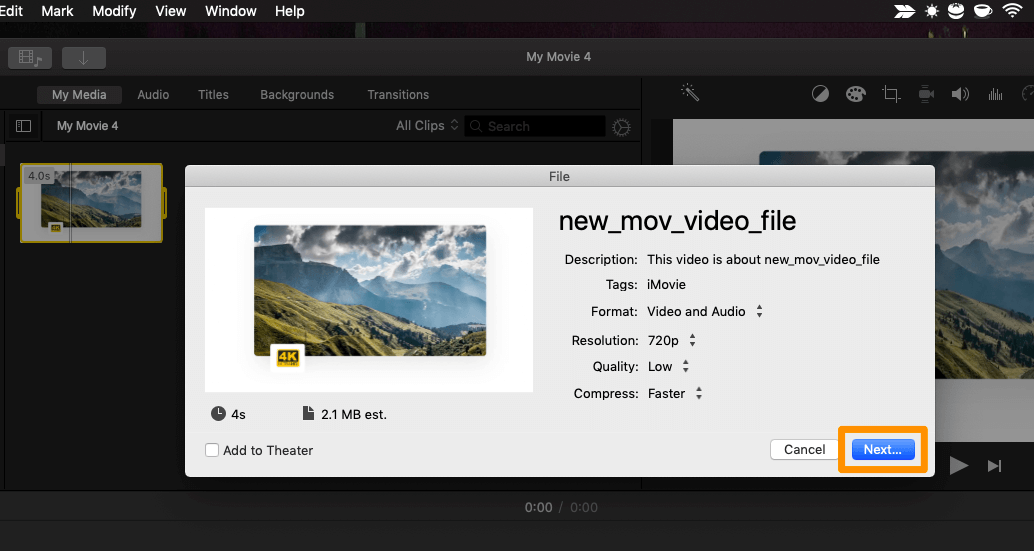Open the color balance tool
The height and width of the screenshot is (551, 1034).
point(820,94)
